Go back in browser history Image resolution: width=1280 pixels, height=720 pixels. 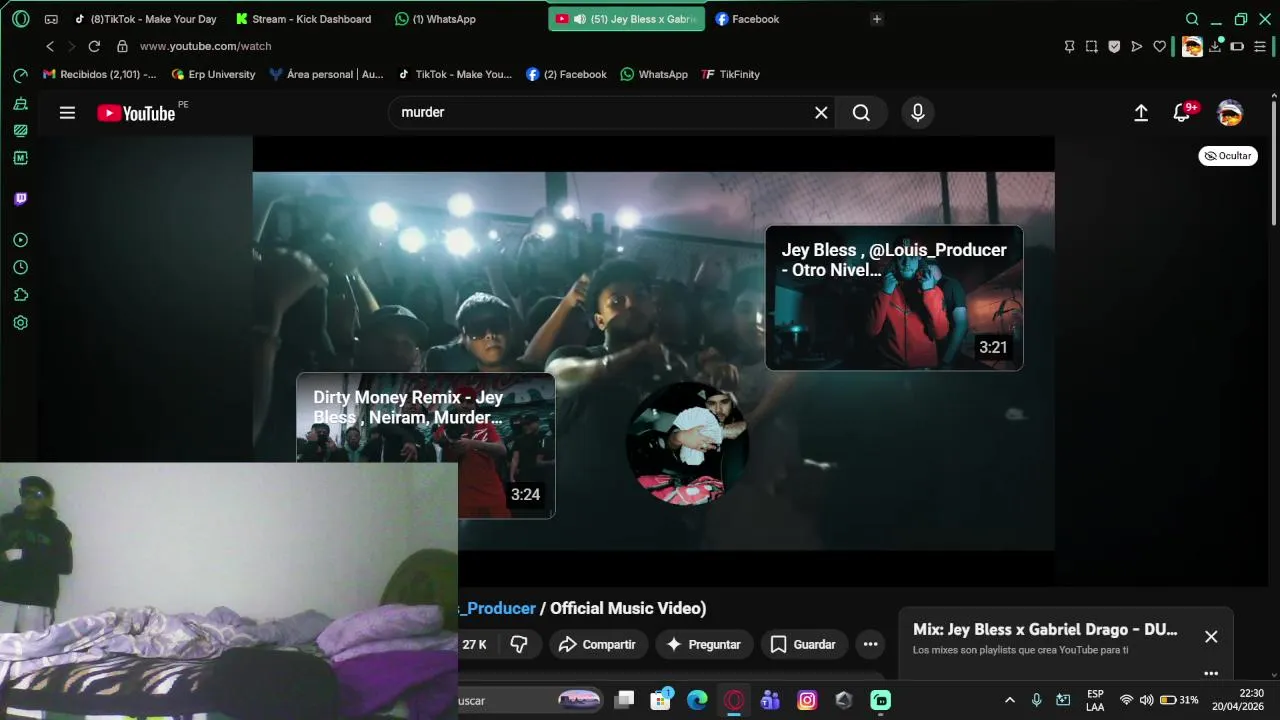point(50,46)
